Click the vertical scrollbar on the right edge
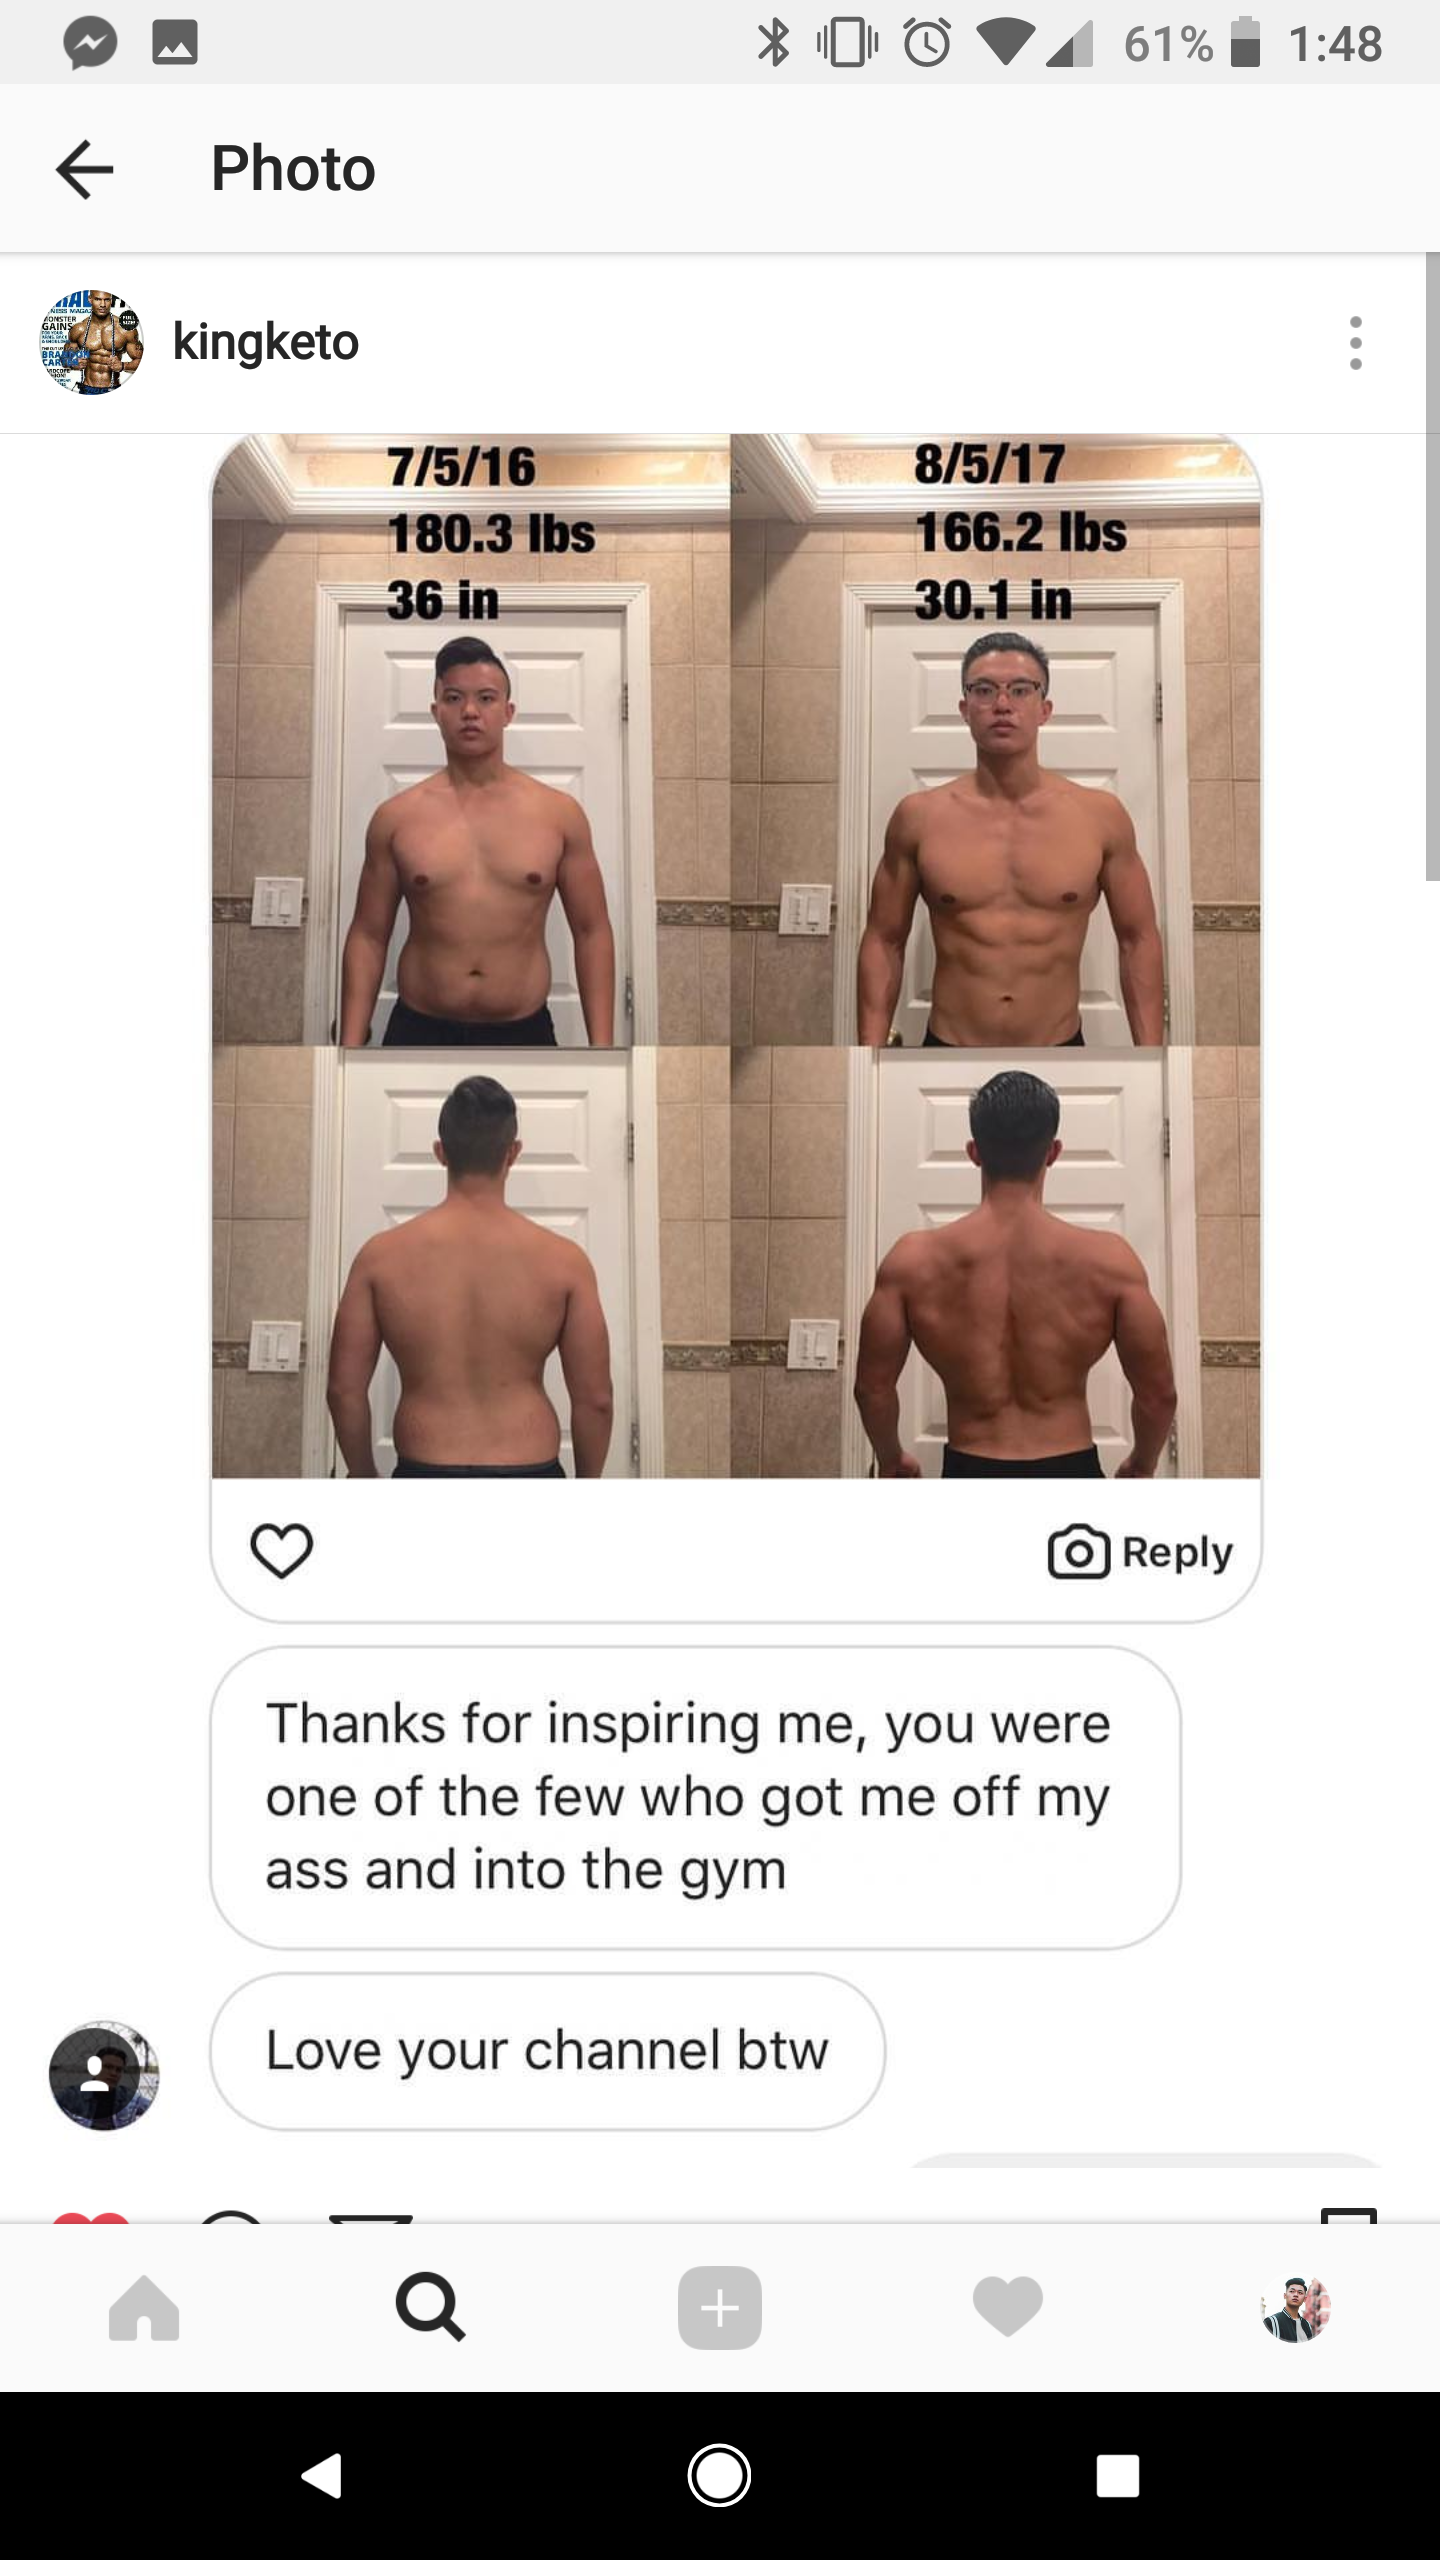Viewport: 1440px width, 2560px height. [1432, 567]
